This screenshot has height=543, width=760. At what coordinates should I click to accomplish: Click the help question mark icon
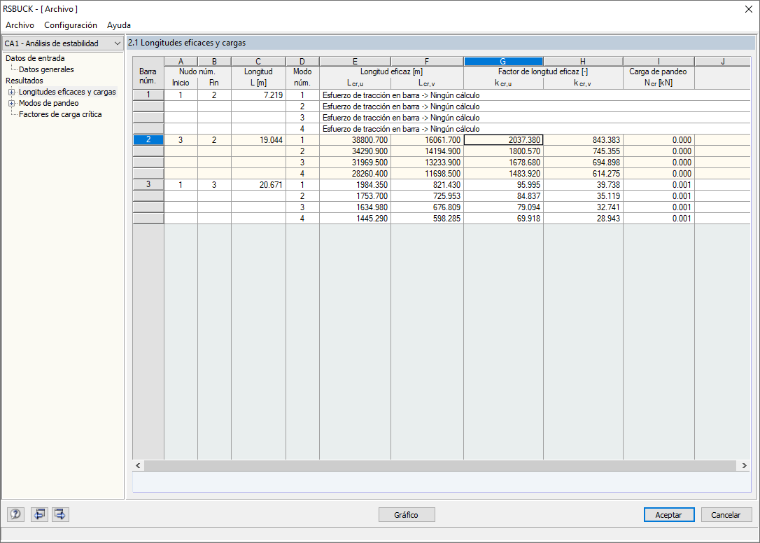pos(16,514)
